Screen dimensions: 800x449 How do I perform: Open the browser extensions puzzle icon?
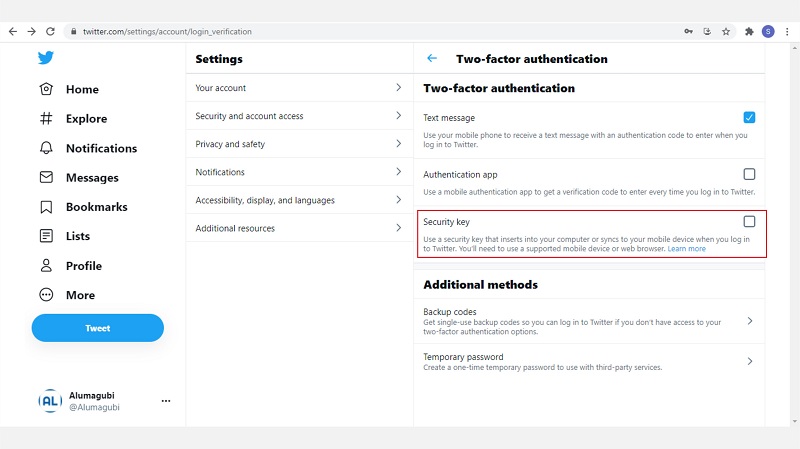[x=749, y=32]
